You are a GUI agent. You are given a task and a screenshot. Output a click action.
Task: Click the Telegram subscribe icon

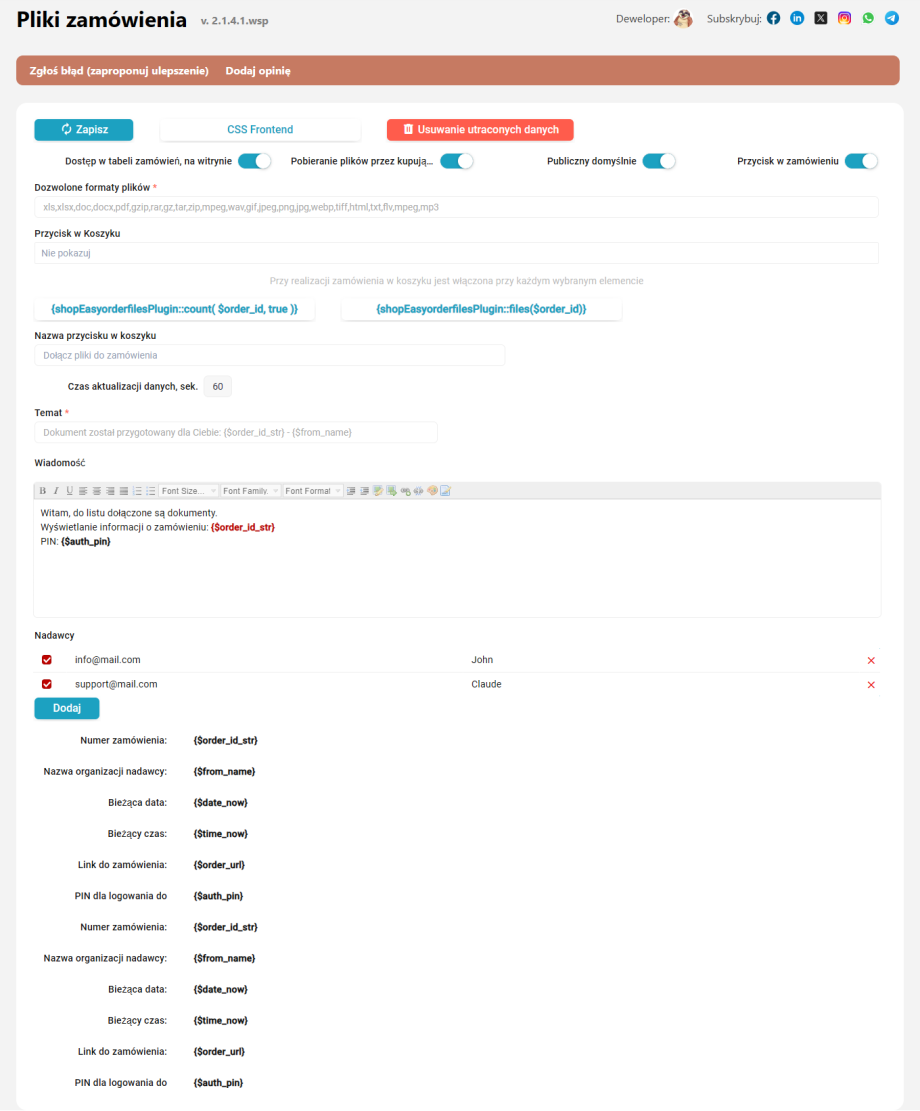click(x=891, y=18)
